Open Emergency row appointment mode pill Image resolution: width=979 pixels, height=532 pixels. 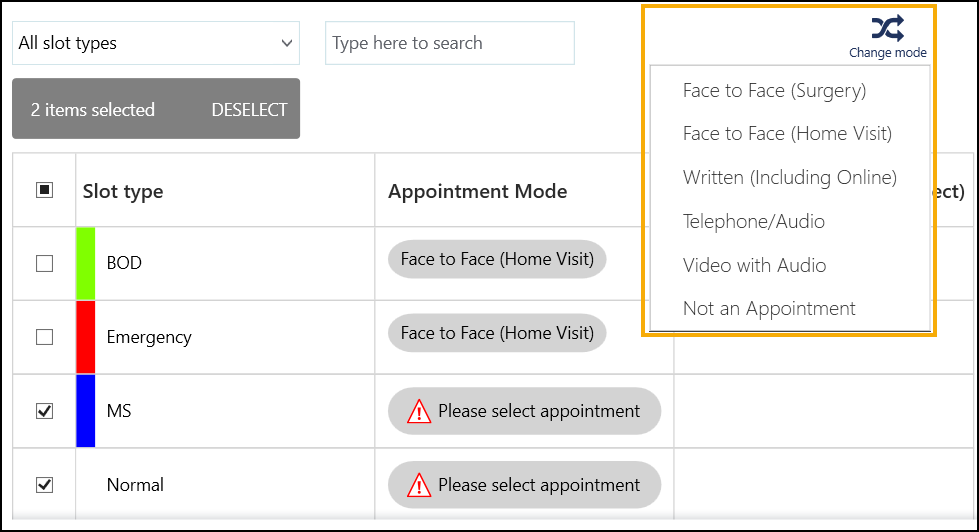click(x=497, y=333)
